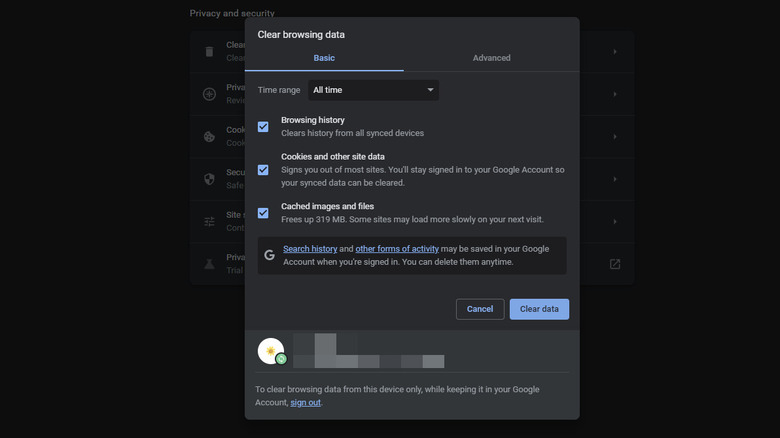Expand the Site settings row arrow

(615, 221)
